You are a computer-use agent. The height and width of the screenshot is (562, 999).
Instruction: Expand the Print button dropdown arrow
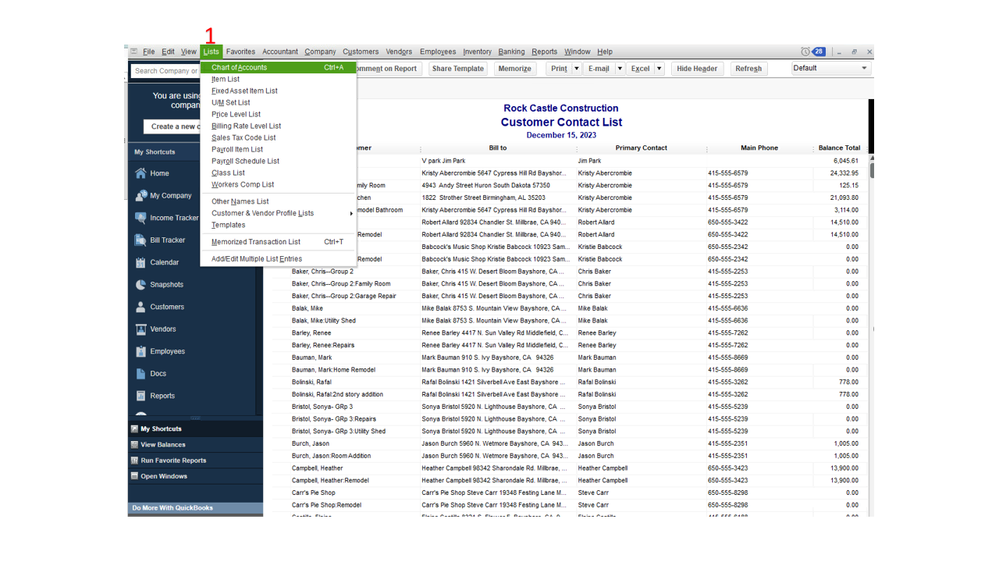pos(577,69)
